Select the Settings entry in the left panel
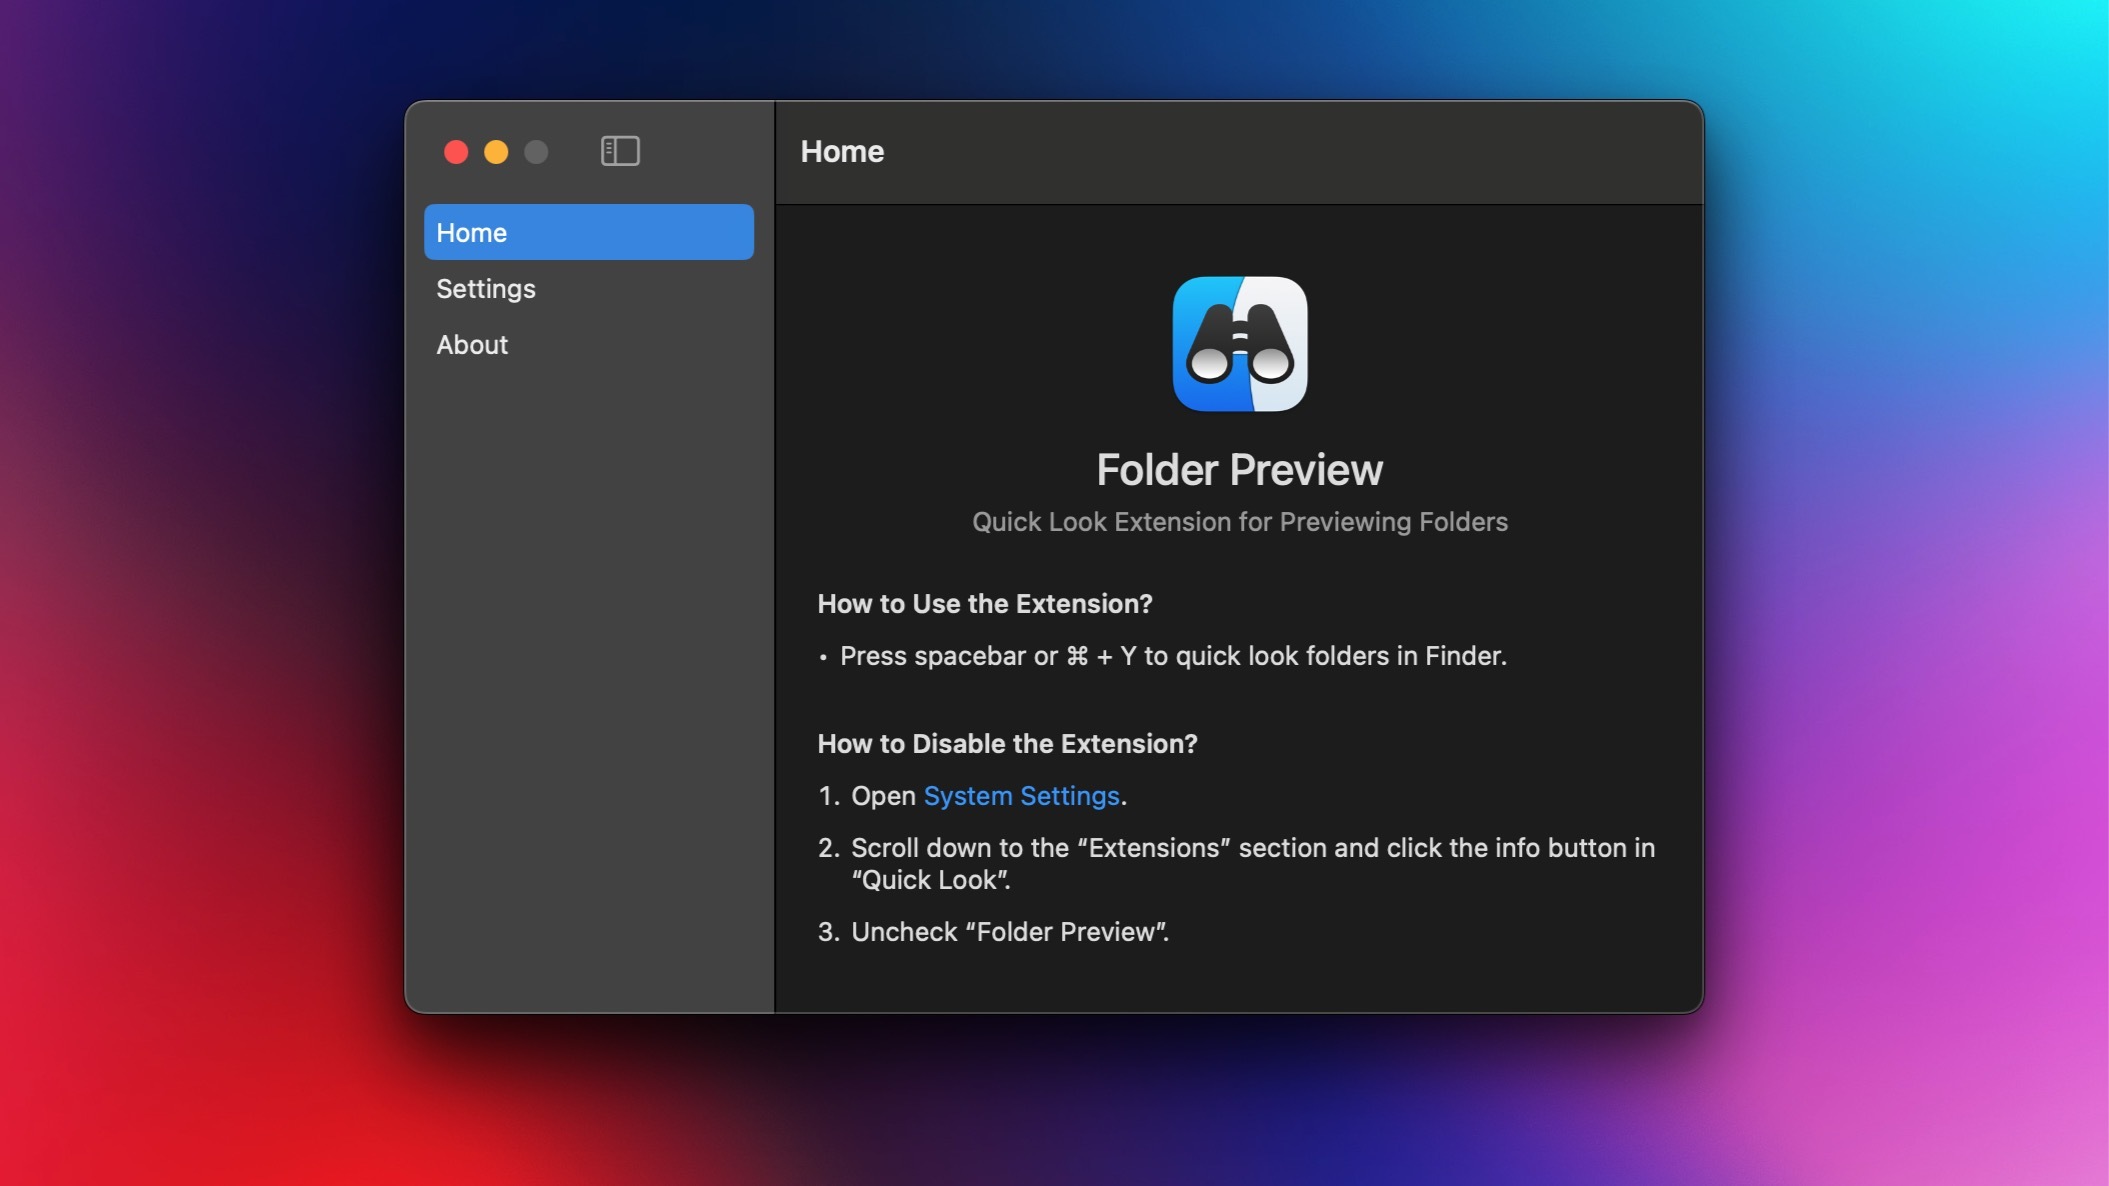Viewport: 2109px width, 1186px height. 486,288
